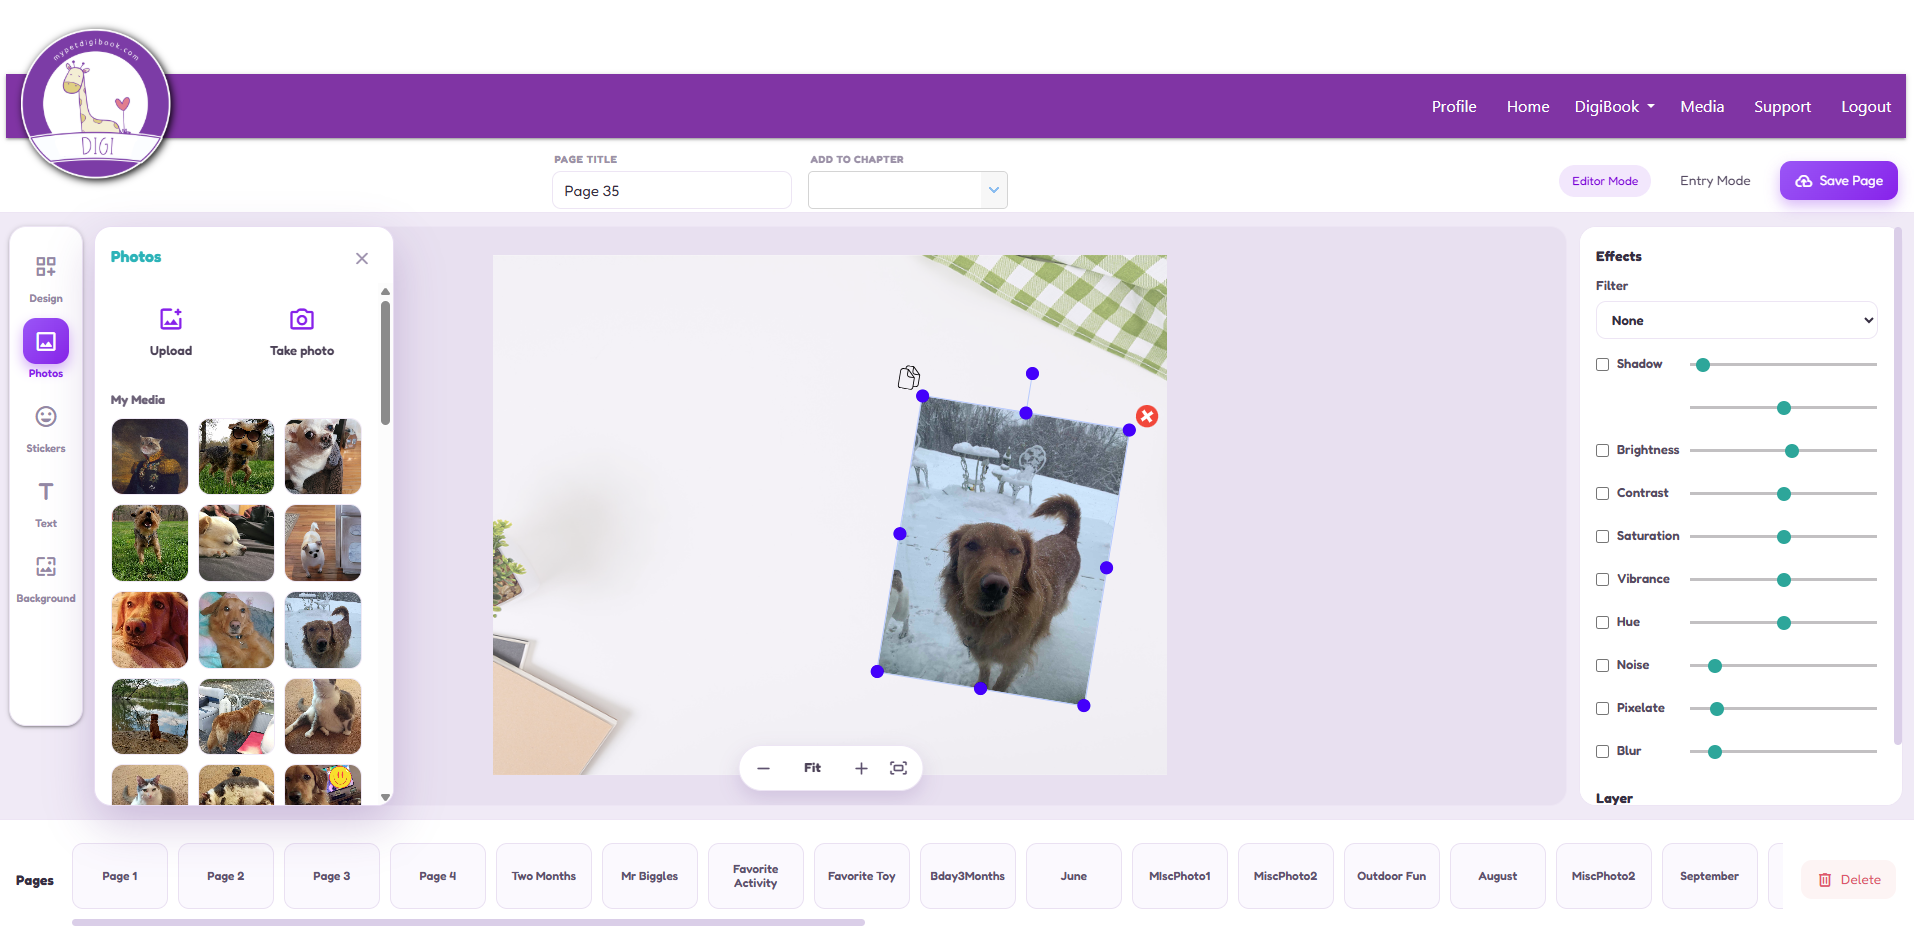
Task: Enable the Shadow checkbox
Action: (x=1602, y=365)
